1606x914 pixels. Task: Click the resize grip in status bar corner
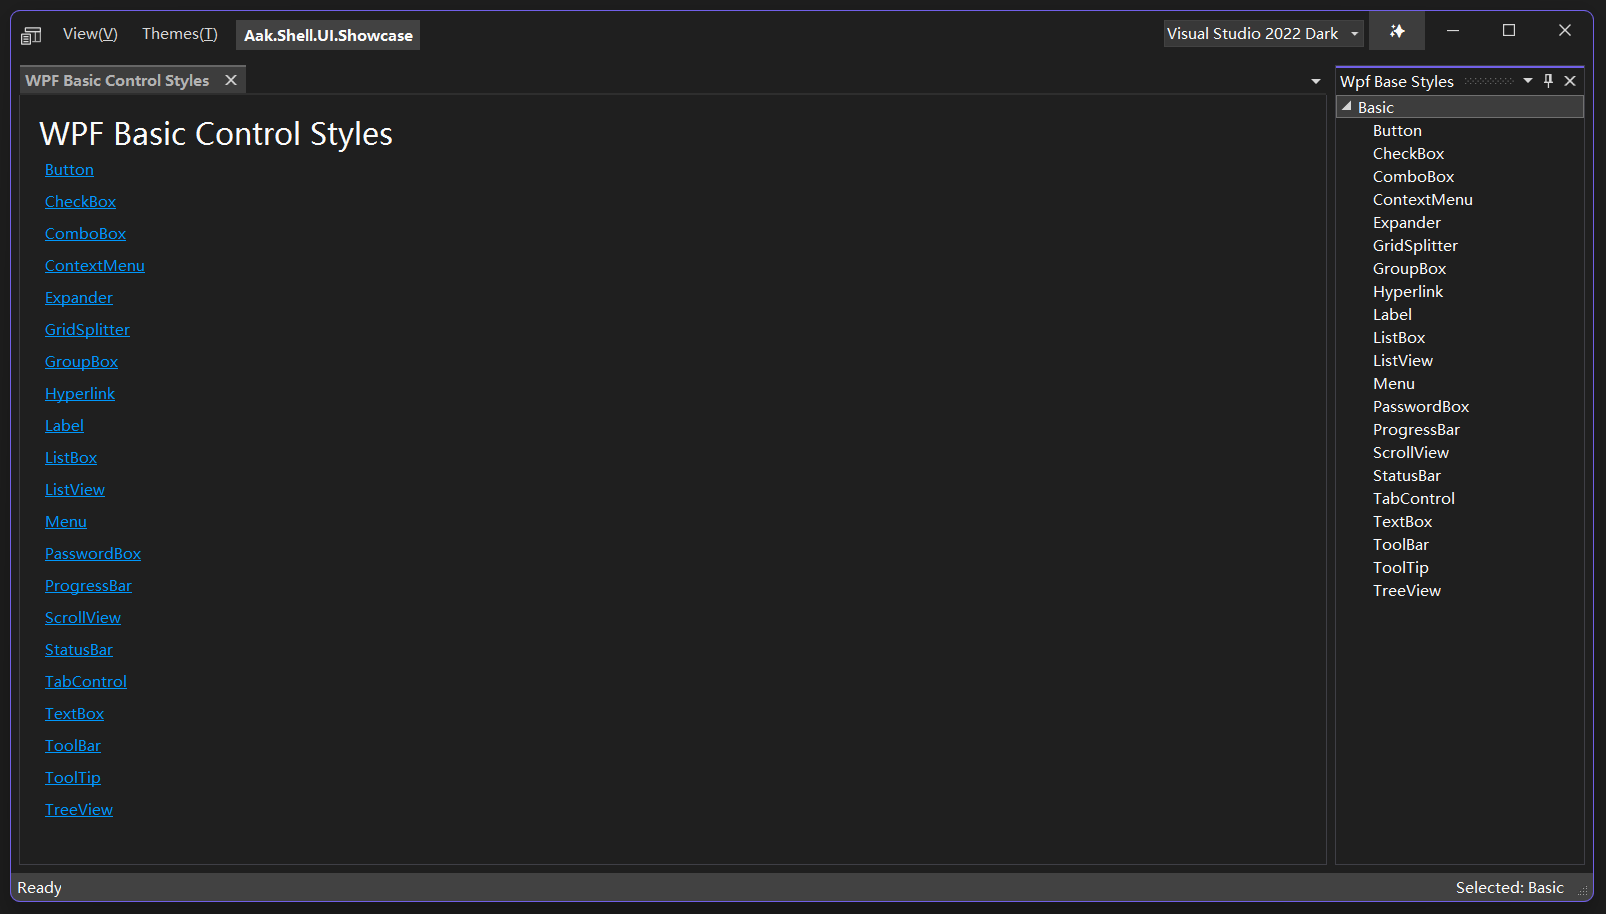(x=1581, y=889)
